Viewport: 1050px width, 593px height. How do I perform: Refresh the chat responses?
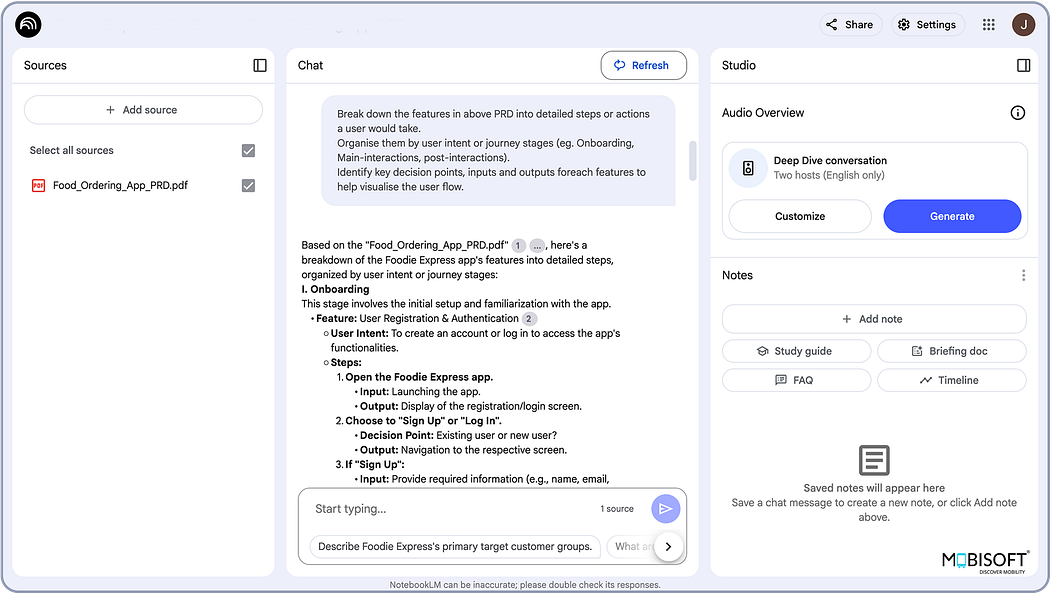(643, 65)
